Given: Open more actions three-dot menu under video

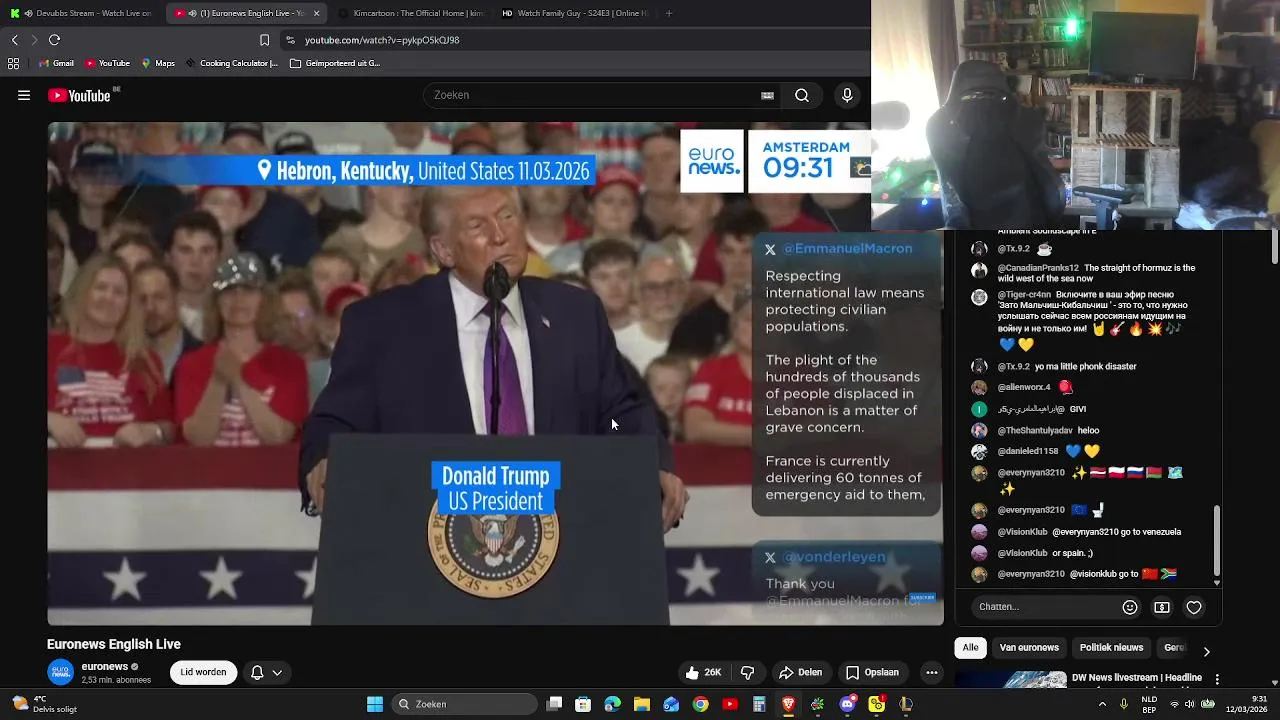Looking at the screenshot, I should [931, 672].
